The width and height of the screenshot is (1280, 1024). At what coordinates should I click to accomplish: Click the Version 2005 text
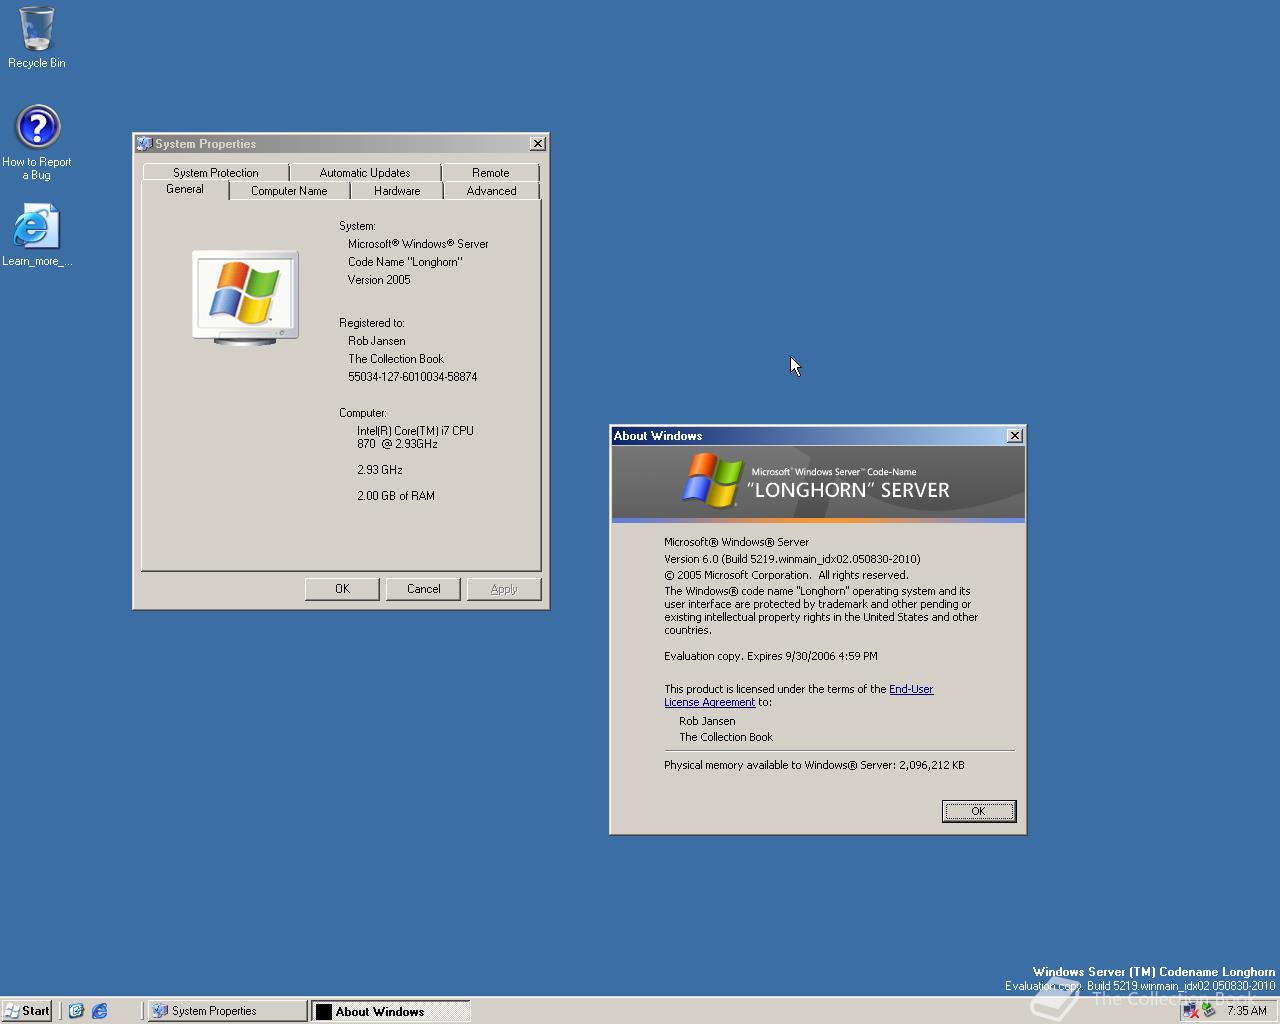(379, 280)
